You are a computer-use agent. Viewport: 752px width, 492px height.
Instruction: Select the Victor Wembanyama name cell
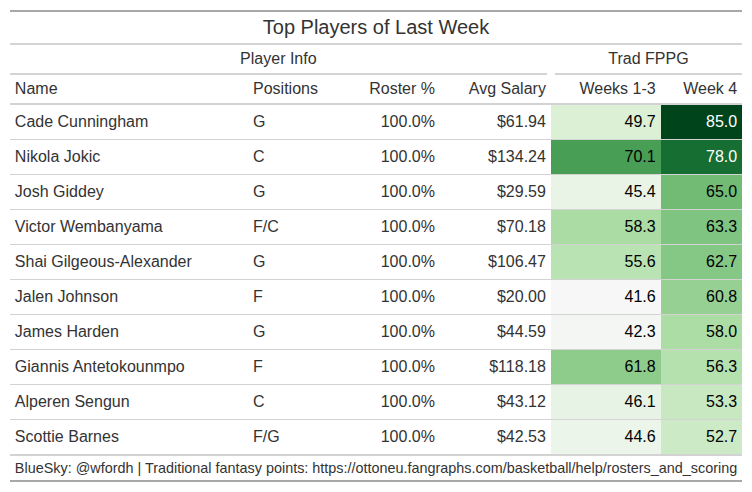click(x=88, y=227)
